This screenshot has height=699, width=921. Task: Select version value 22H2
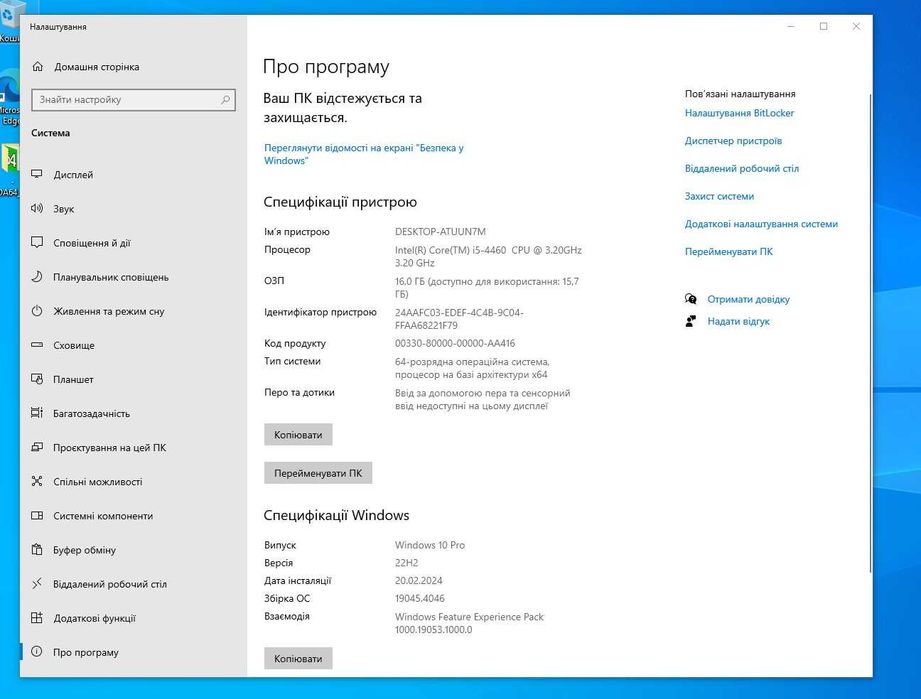(x=406, y=563)
